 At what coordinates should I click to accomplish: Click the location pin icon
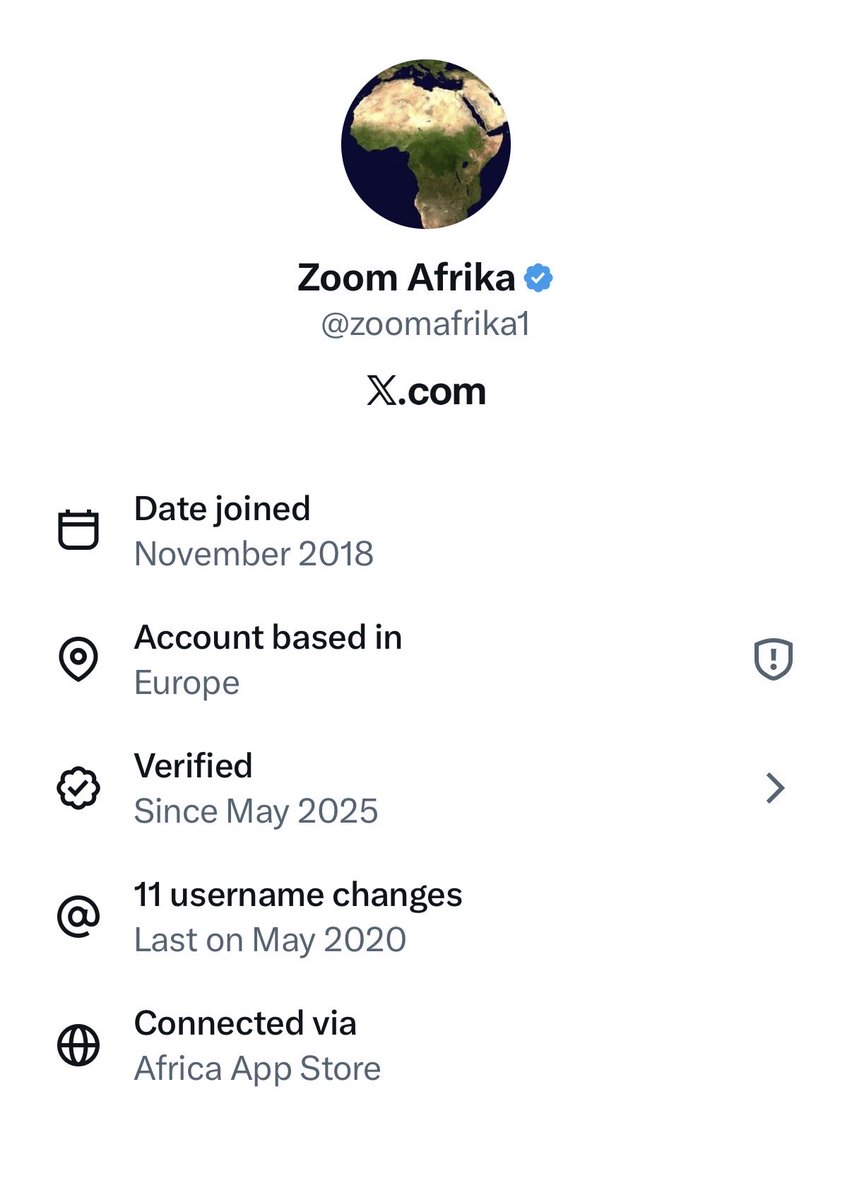(78, 659)
